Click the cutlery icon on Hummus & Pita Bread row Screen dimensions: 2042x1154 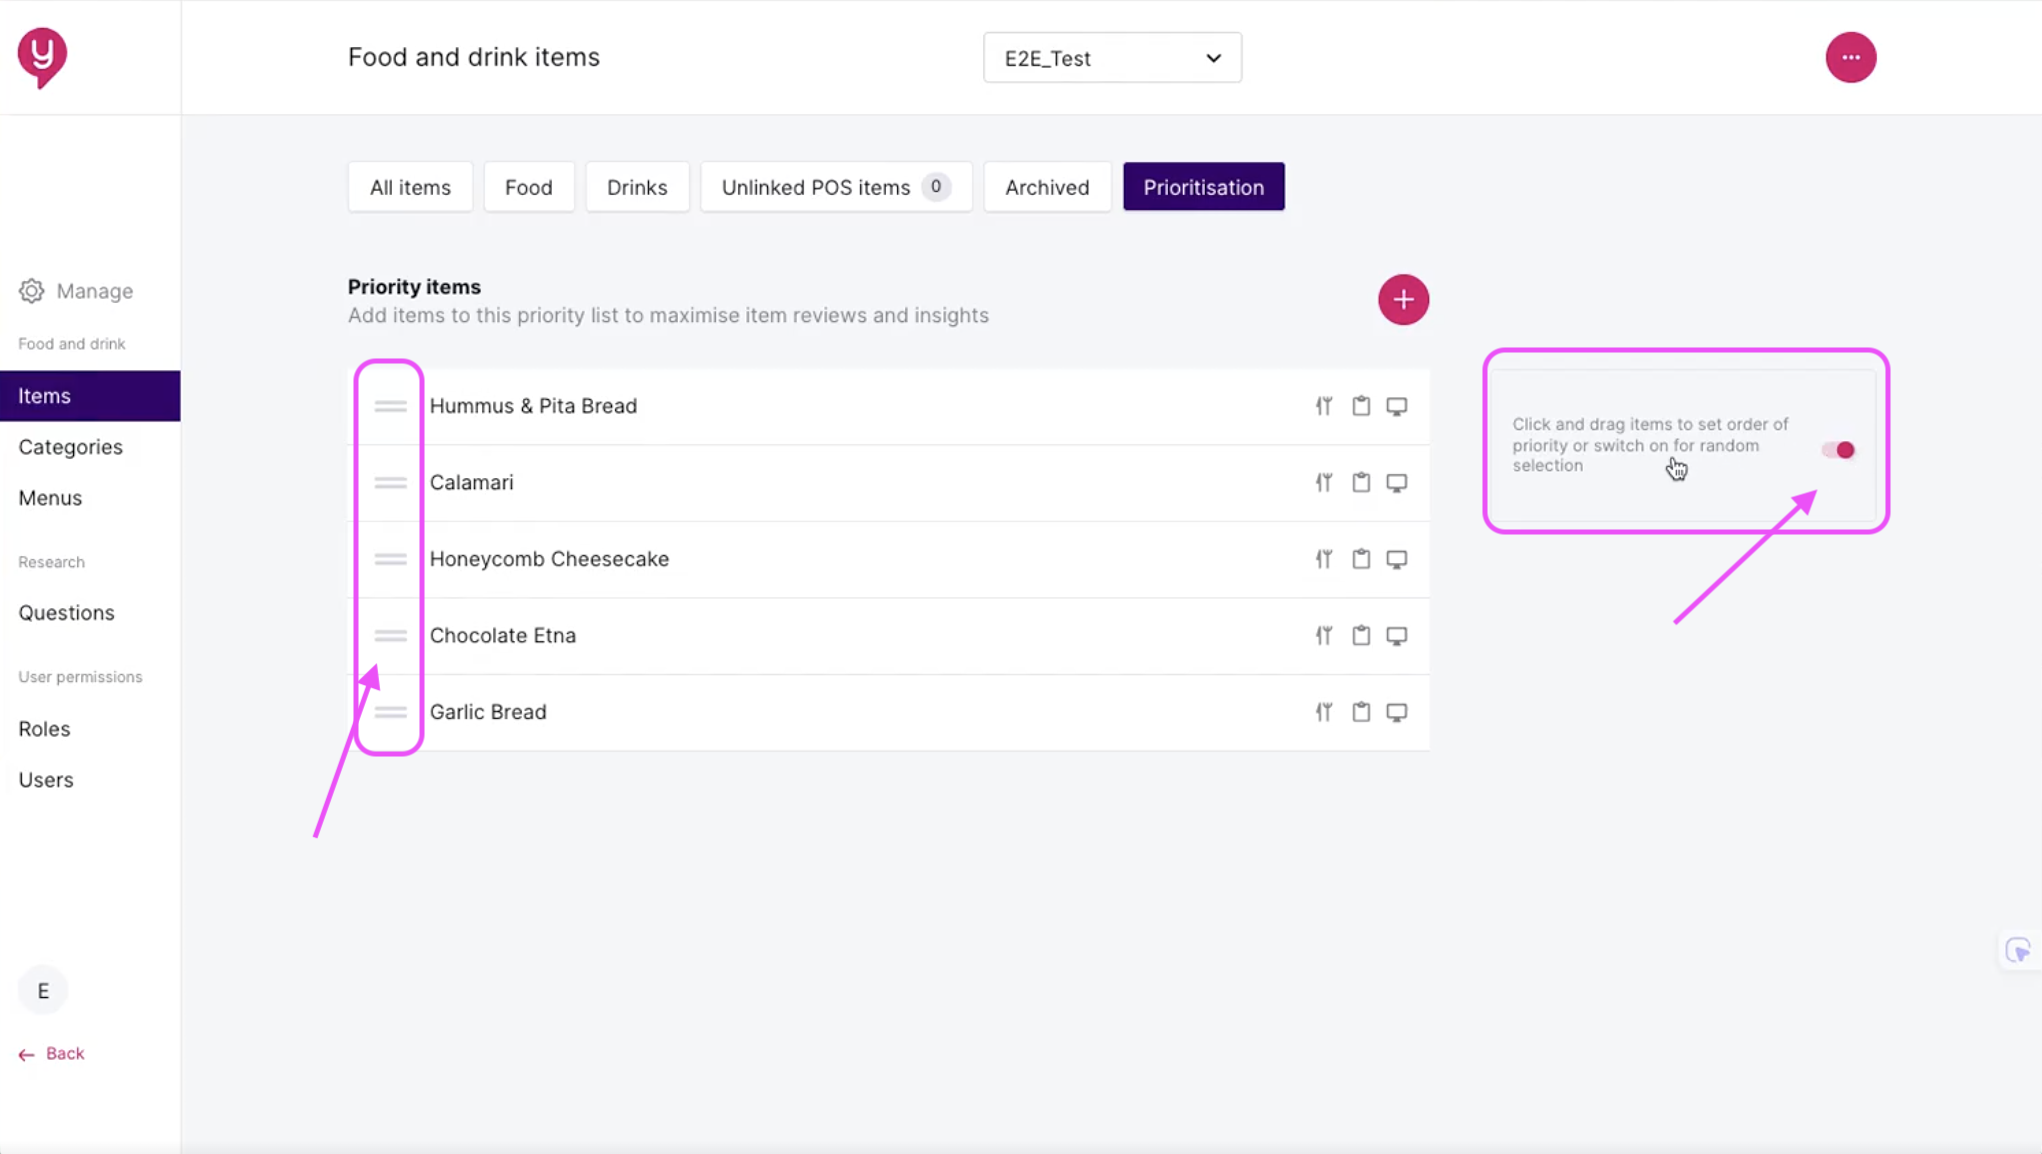coord(1323,406)
